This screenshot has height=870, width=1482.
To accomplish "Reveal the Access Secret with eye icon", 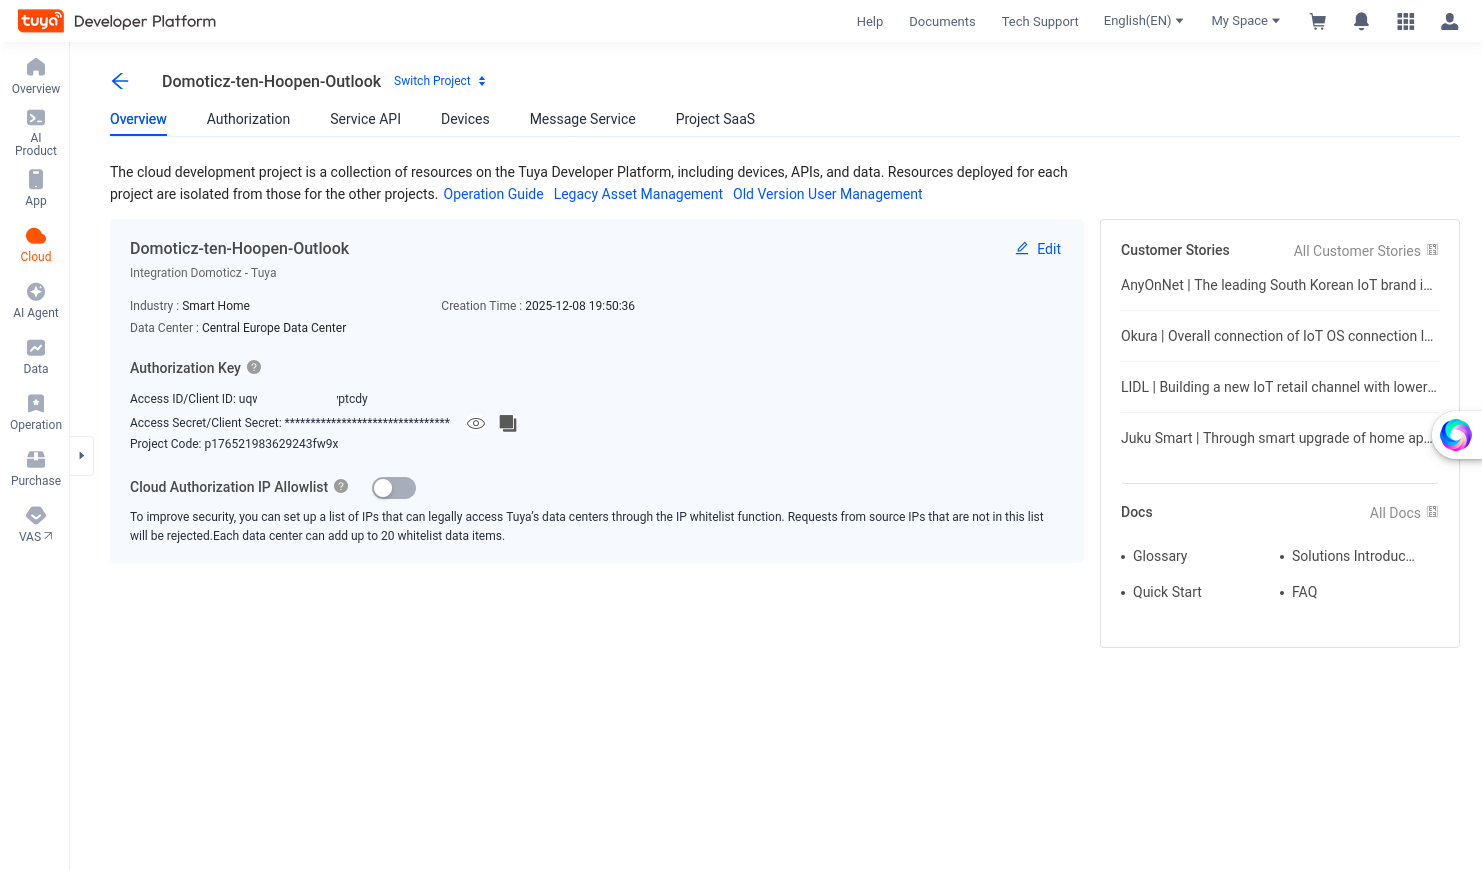I will [x=476, y=423].
